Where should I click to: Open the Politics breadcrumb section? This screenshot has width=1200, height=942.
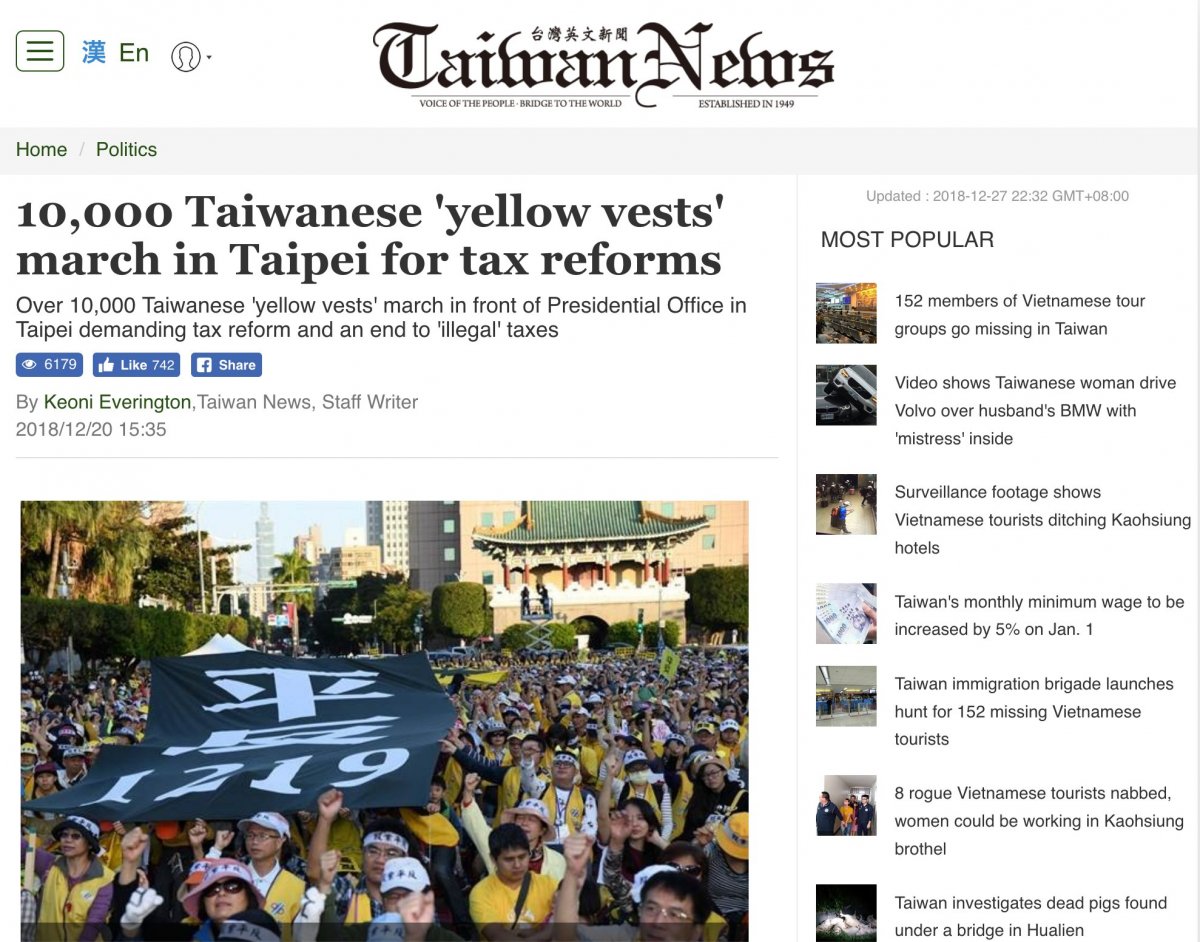pyautogui.click(x=126, y=149)
